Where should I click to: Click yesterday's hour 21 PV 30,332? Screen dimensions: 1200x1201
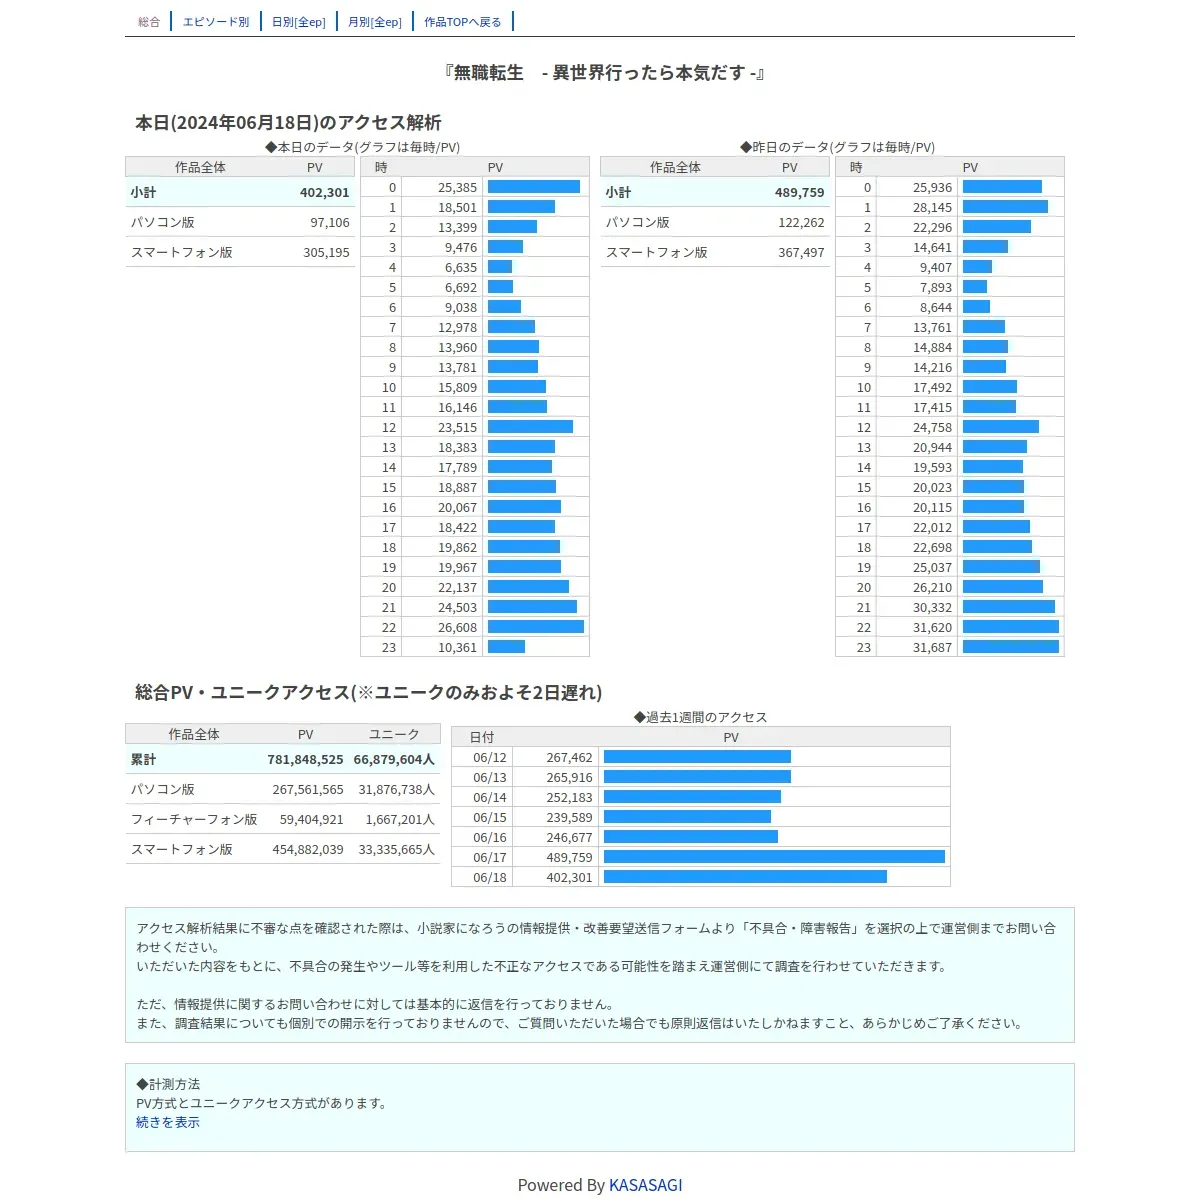point(933,607)
